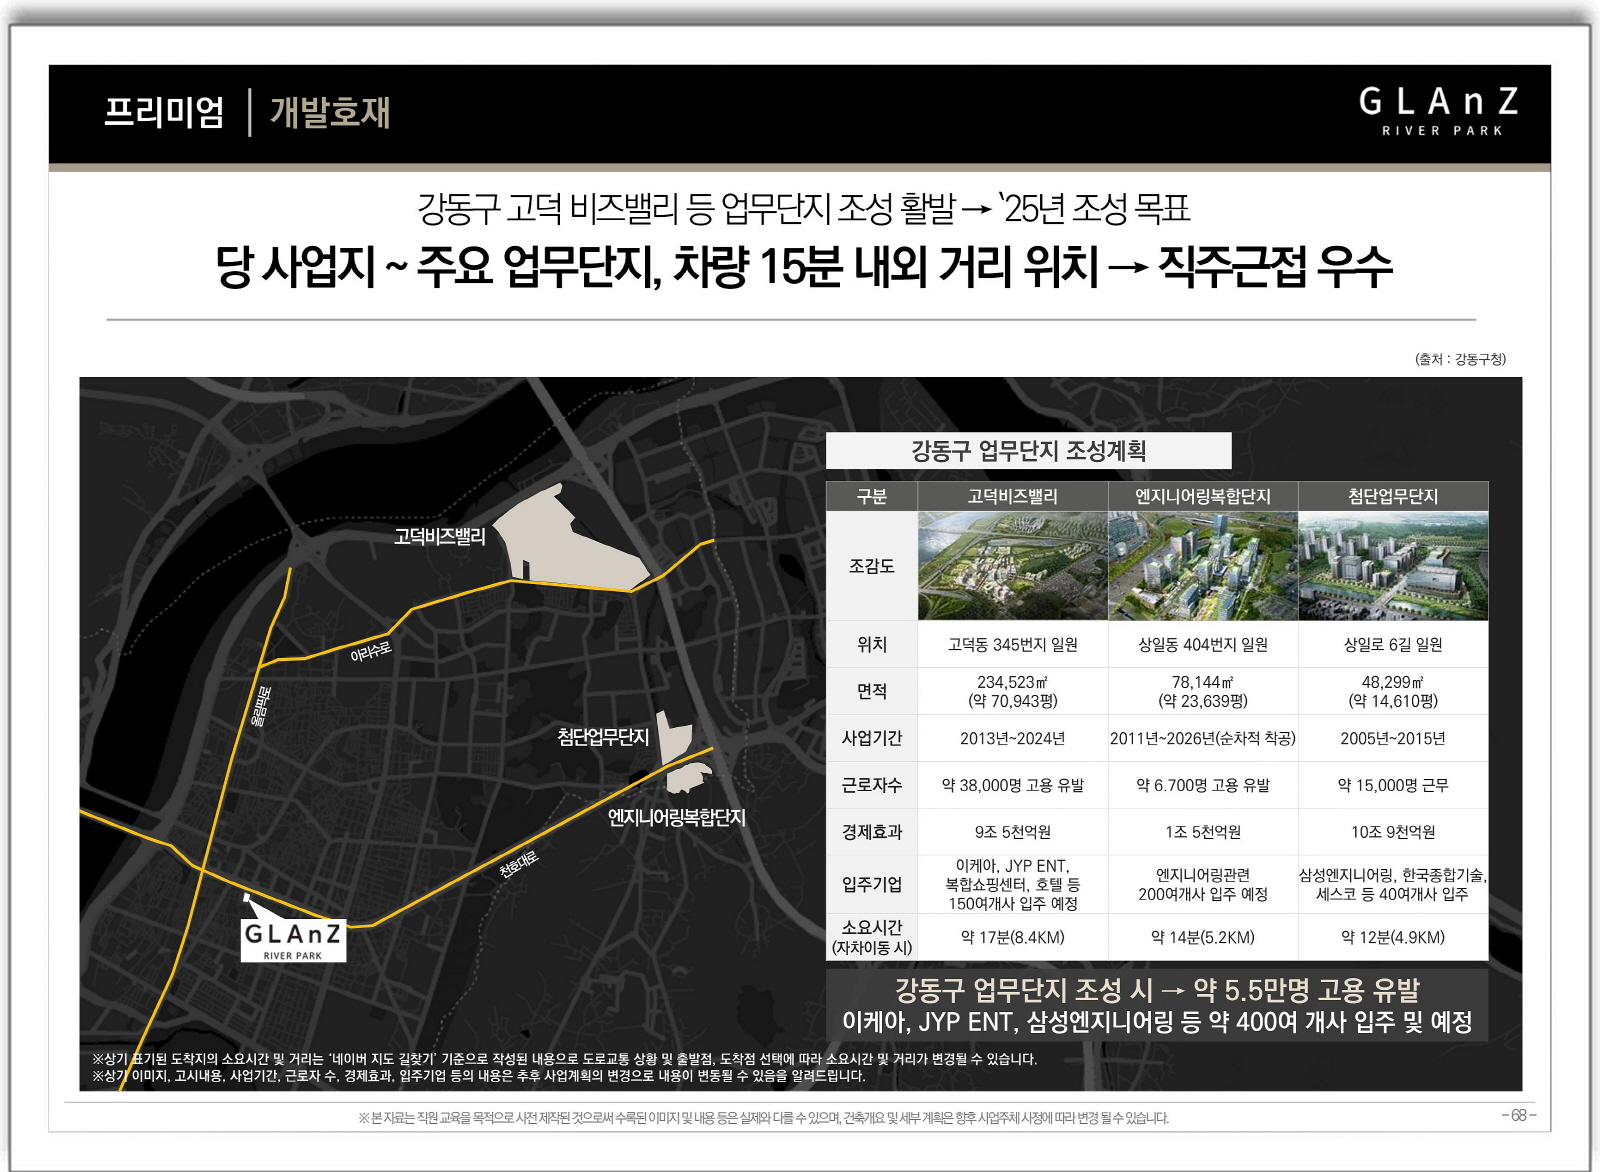This screenshot has width=1600, height=1172.
Task: Click the 첨단업무단지 aerial view thumbnail
Action: pos(1393,566)
